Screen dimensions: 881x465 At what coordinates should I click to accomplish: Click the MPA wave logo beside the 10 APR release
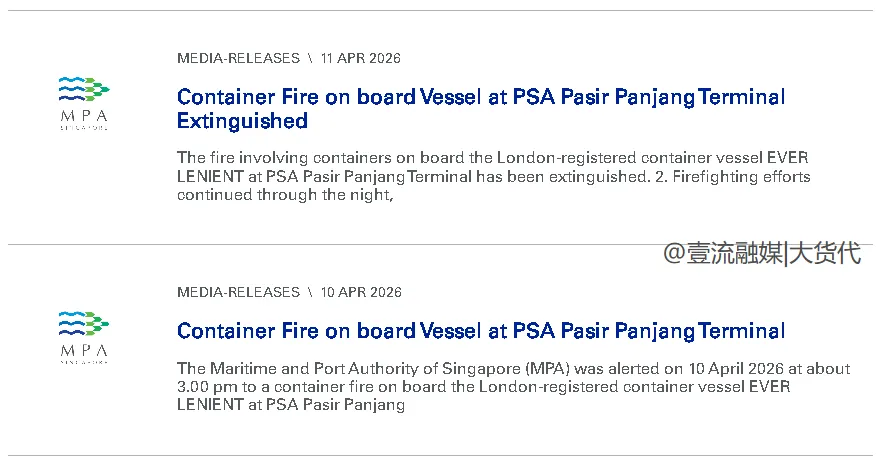click(84, 324)
